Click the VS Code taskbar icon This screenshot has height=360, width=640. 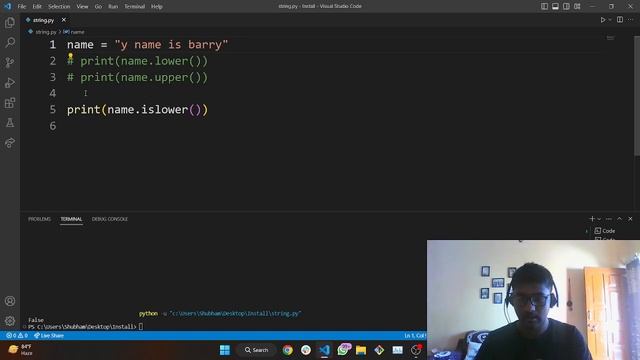pyautogui.click(x=324, y=350)
